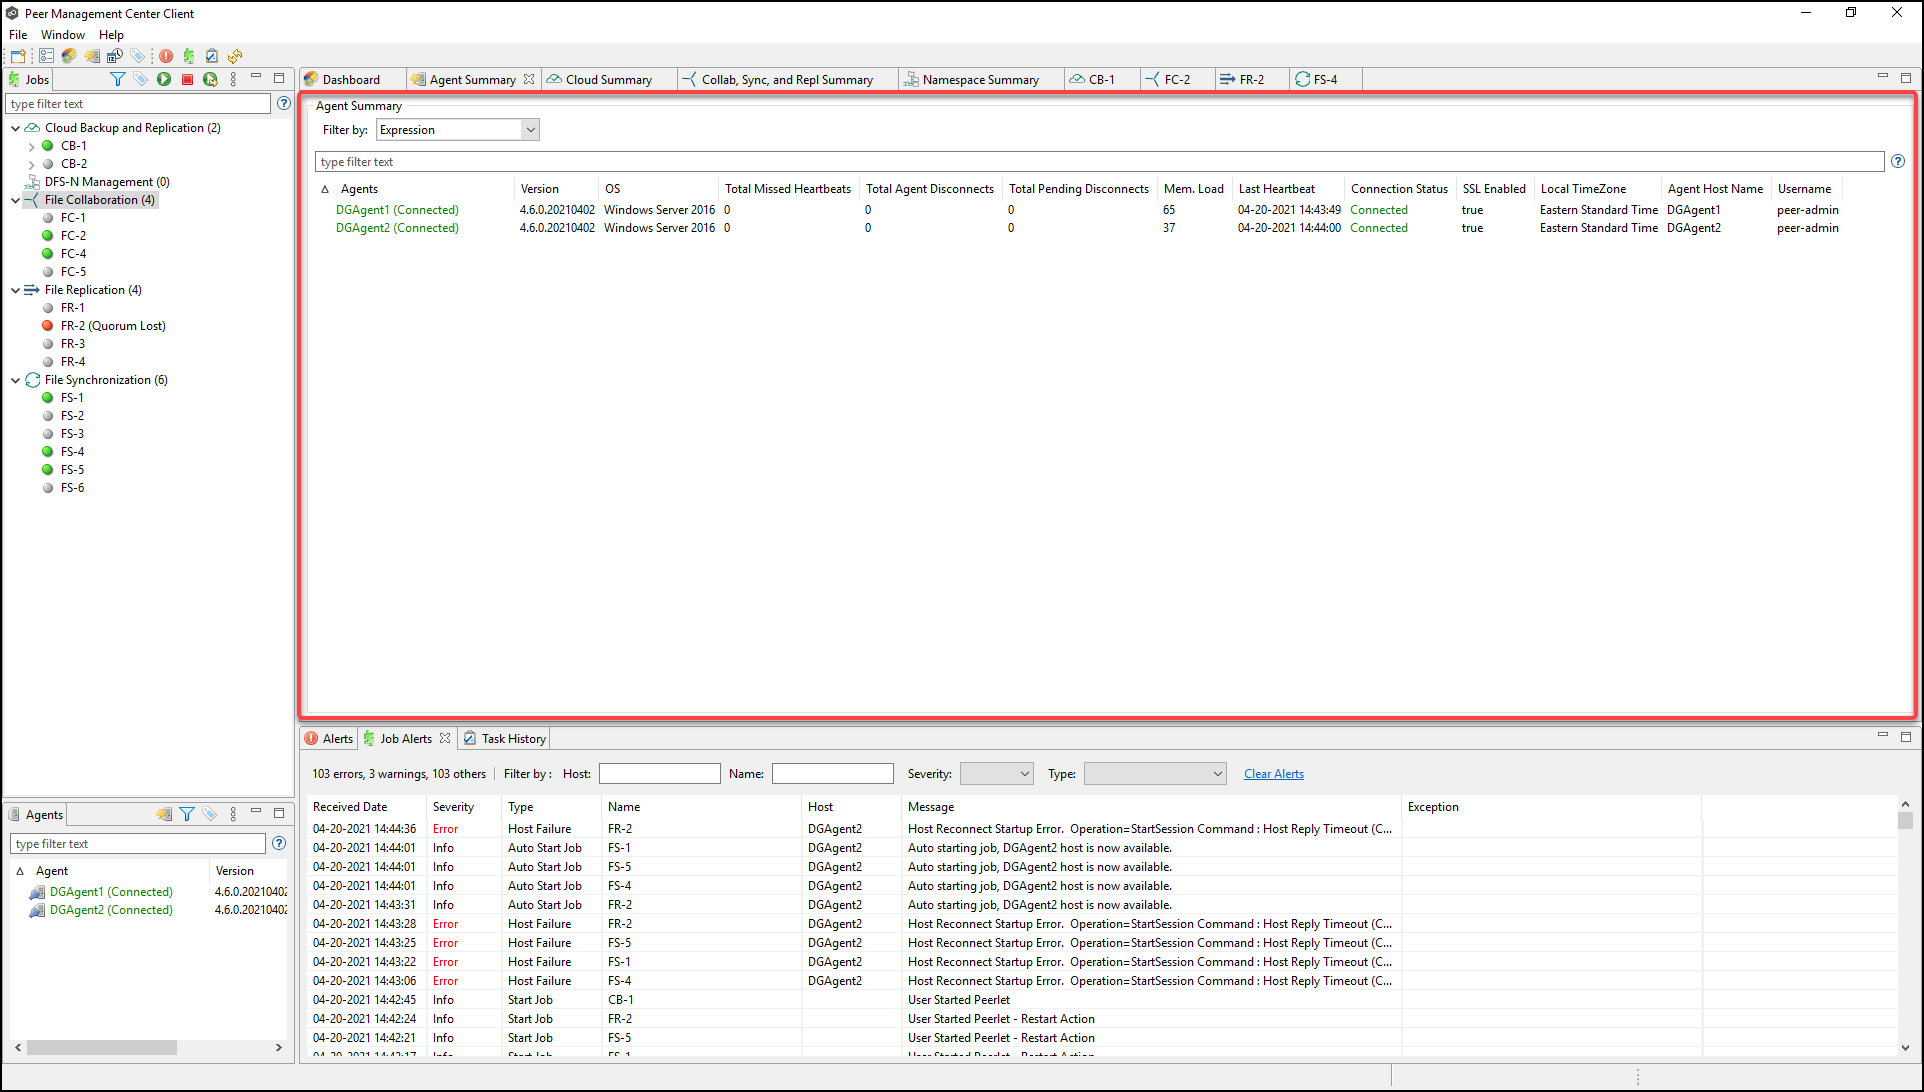Switch to the Cloud Summary tab

[x=608, y=79]
